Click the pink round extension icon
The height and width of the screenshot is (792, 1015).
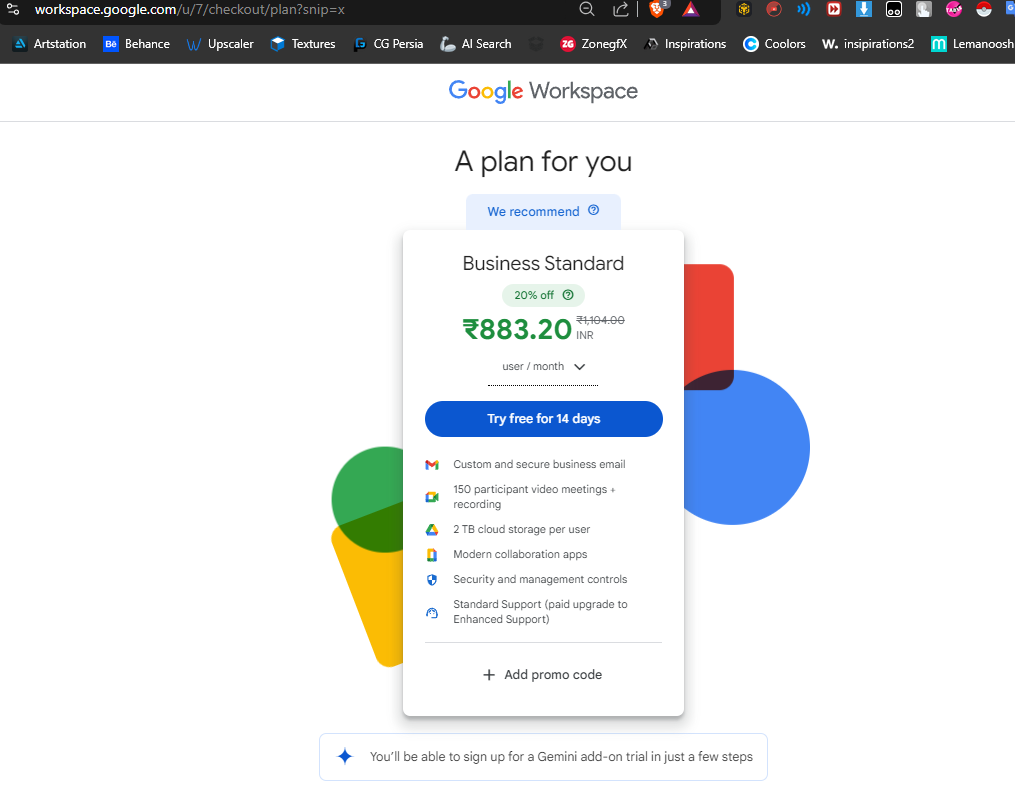click(x=954, y=9)
